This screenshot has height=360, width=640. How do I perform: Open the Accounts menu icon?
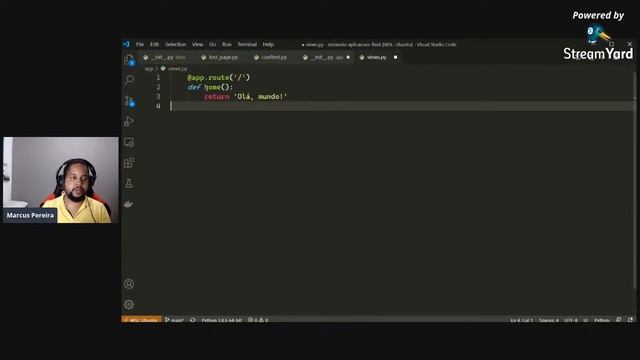[x=129, y=284]
